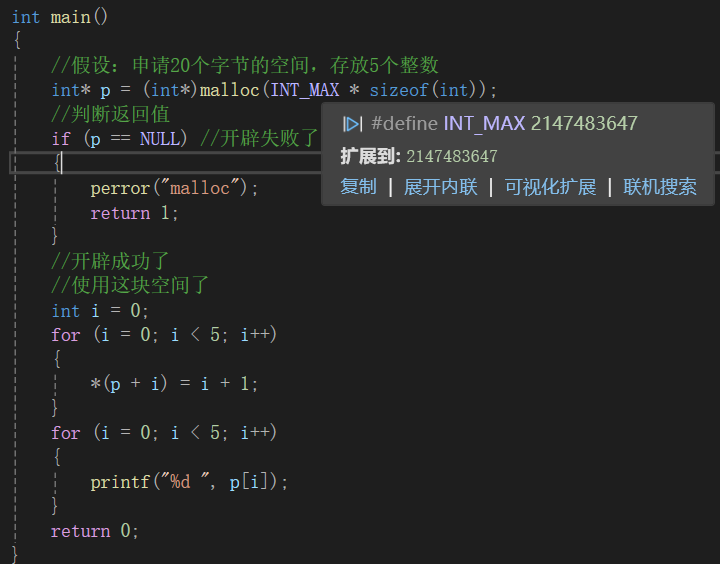This screenshot has width=720, height=564.
Task: Click the malloc function name
Action: point(230,90)
